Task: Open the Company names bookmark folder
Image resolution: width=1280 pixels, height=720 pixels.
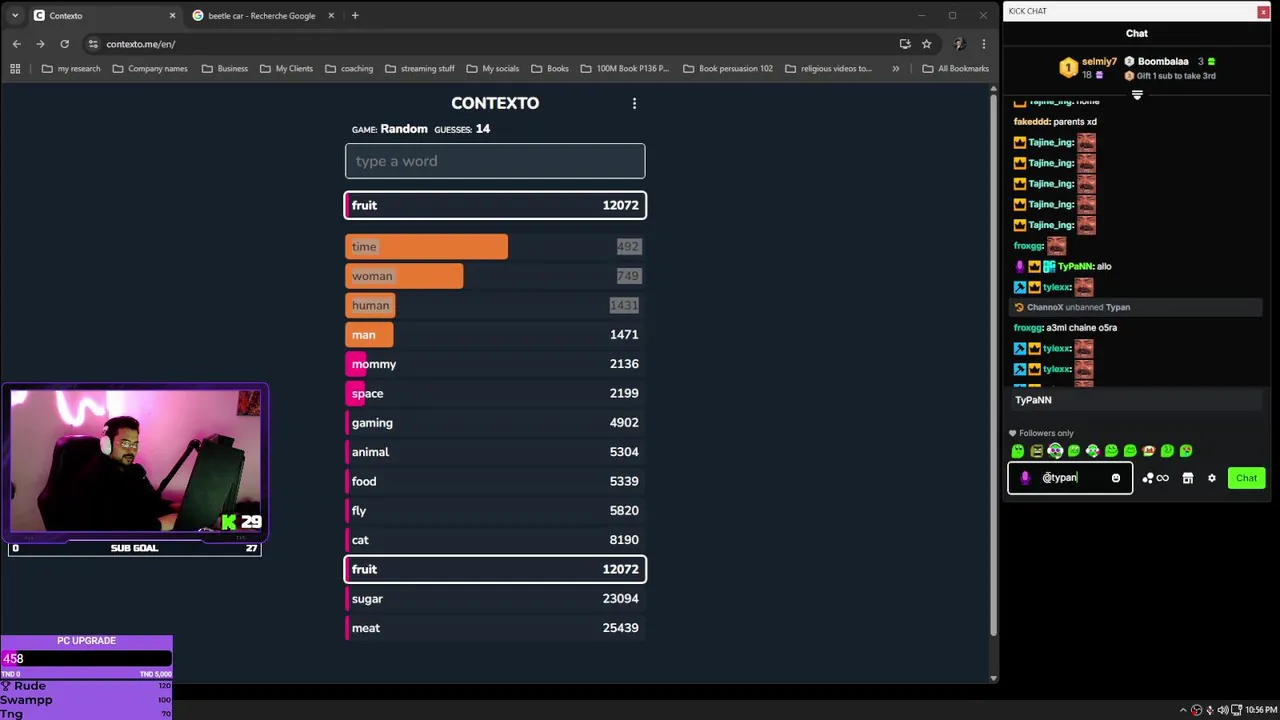Action: tap(150, 69)
